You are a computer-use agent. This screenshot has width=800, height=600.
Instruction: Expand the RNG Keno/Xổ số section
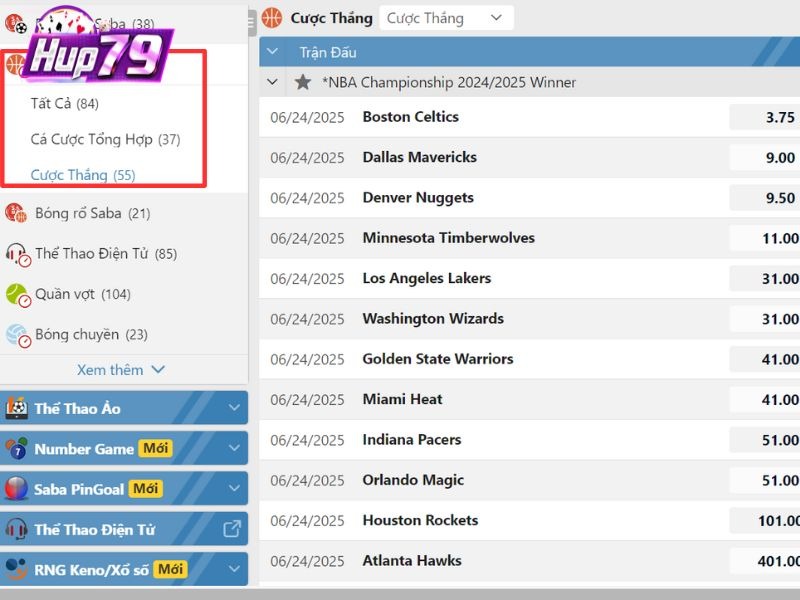pos(234,570)
